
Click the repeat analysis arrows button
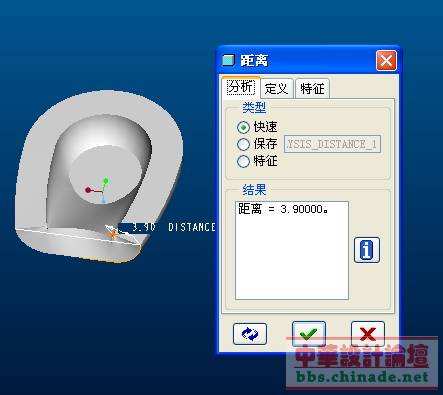250,334
